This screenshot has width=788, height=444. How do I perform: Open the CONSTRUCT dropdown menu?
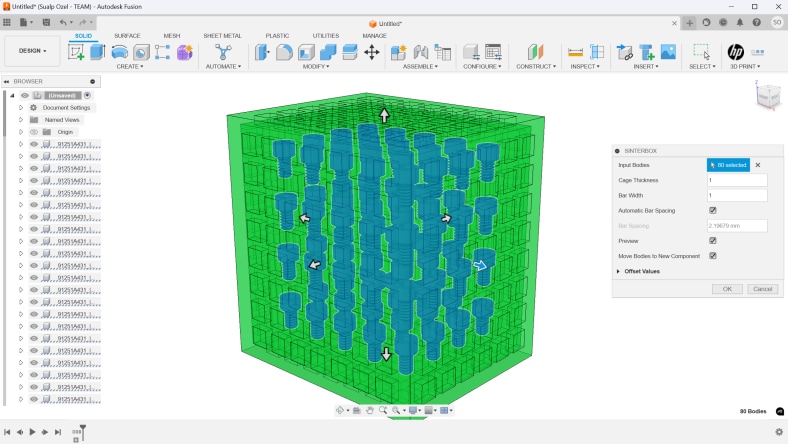(x=536, y=66)
